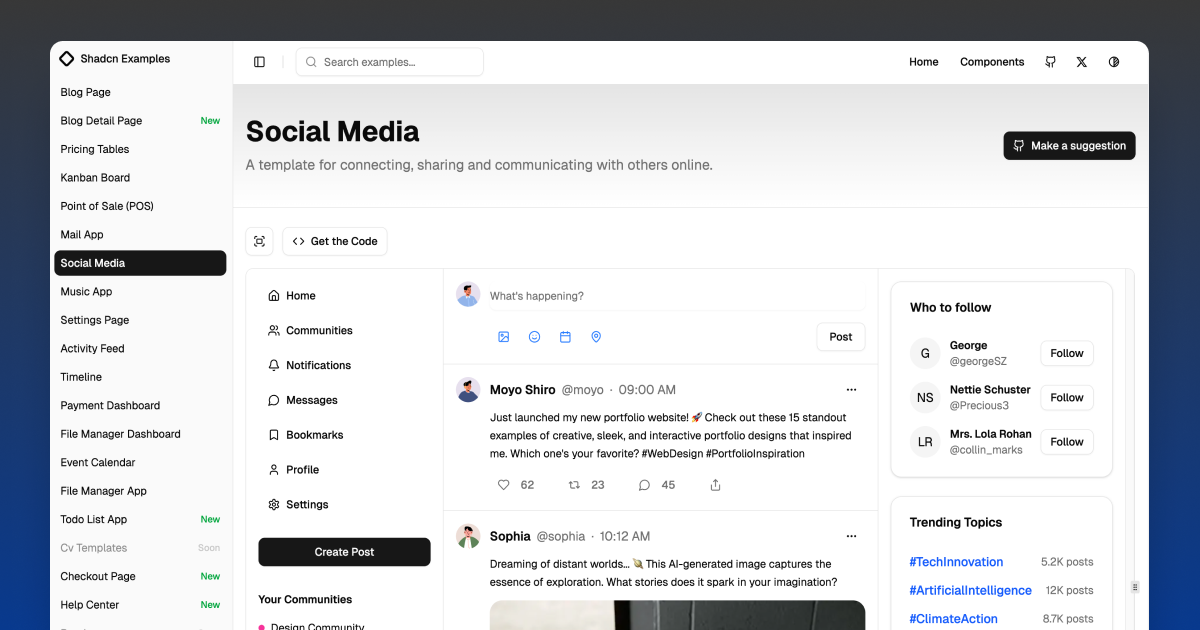Open the GitHub icon link
Screen dimensions: 1200x630
click(1050, 62)
